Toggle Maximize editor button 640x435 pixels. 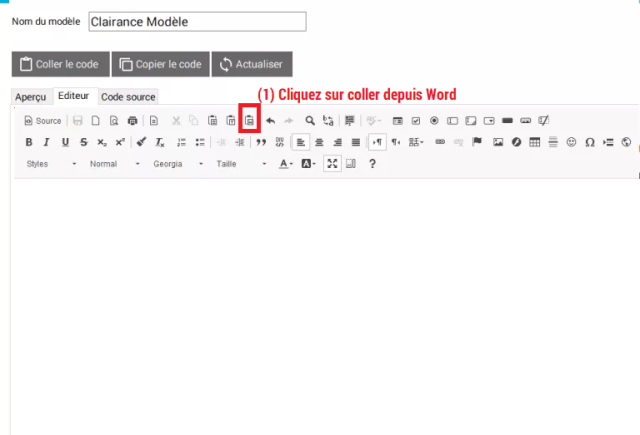333,163
